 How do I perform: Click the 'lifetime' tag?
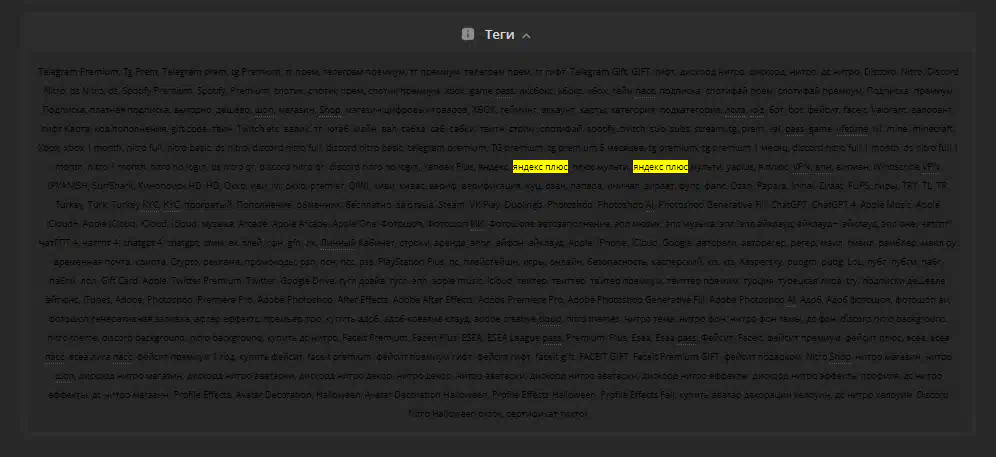pos(851,129)
